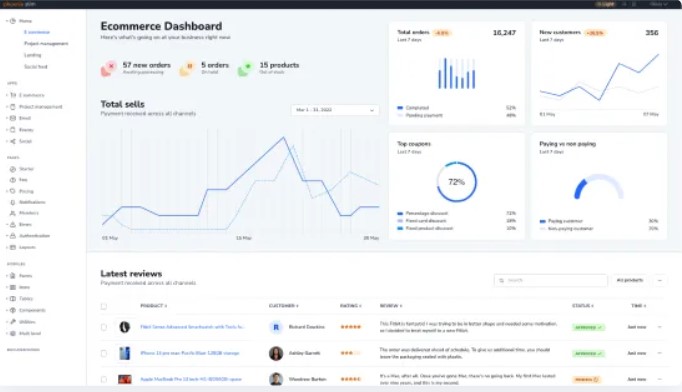
Task: Click the E-commerce cart icon under Apps
Action: coord(13,95)
